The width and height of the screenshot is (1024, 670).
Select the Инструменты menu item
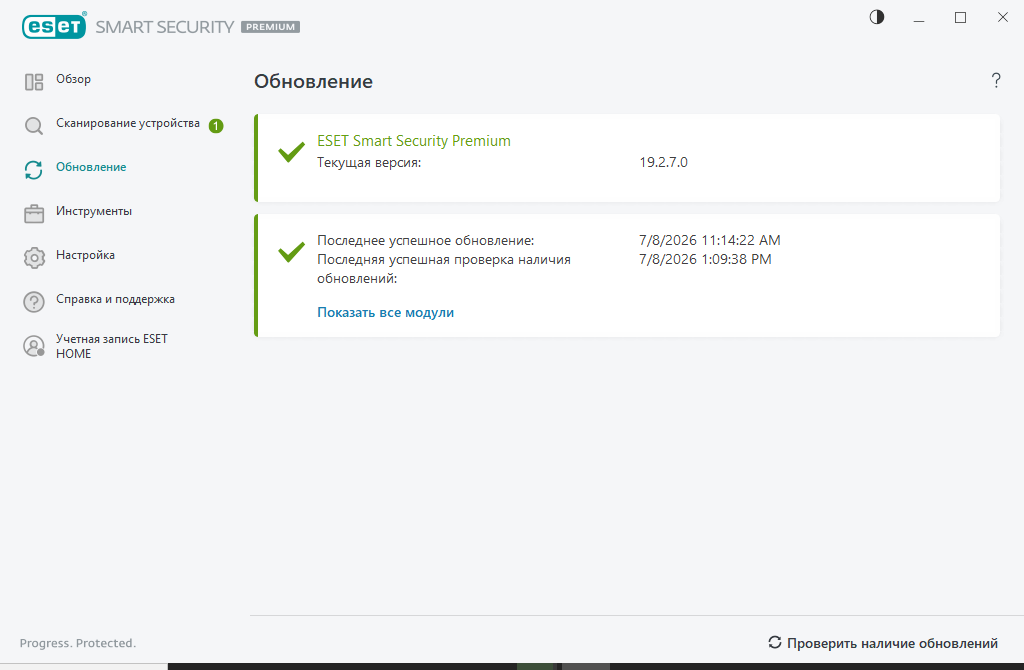[x=94, y=211]
